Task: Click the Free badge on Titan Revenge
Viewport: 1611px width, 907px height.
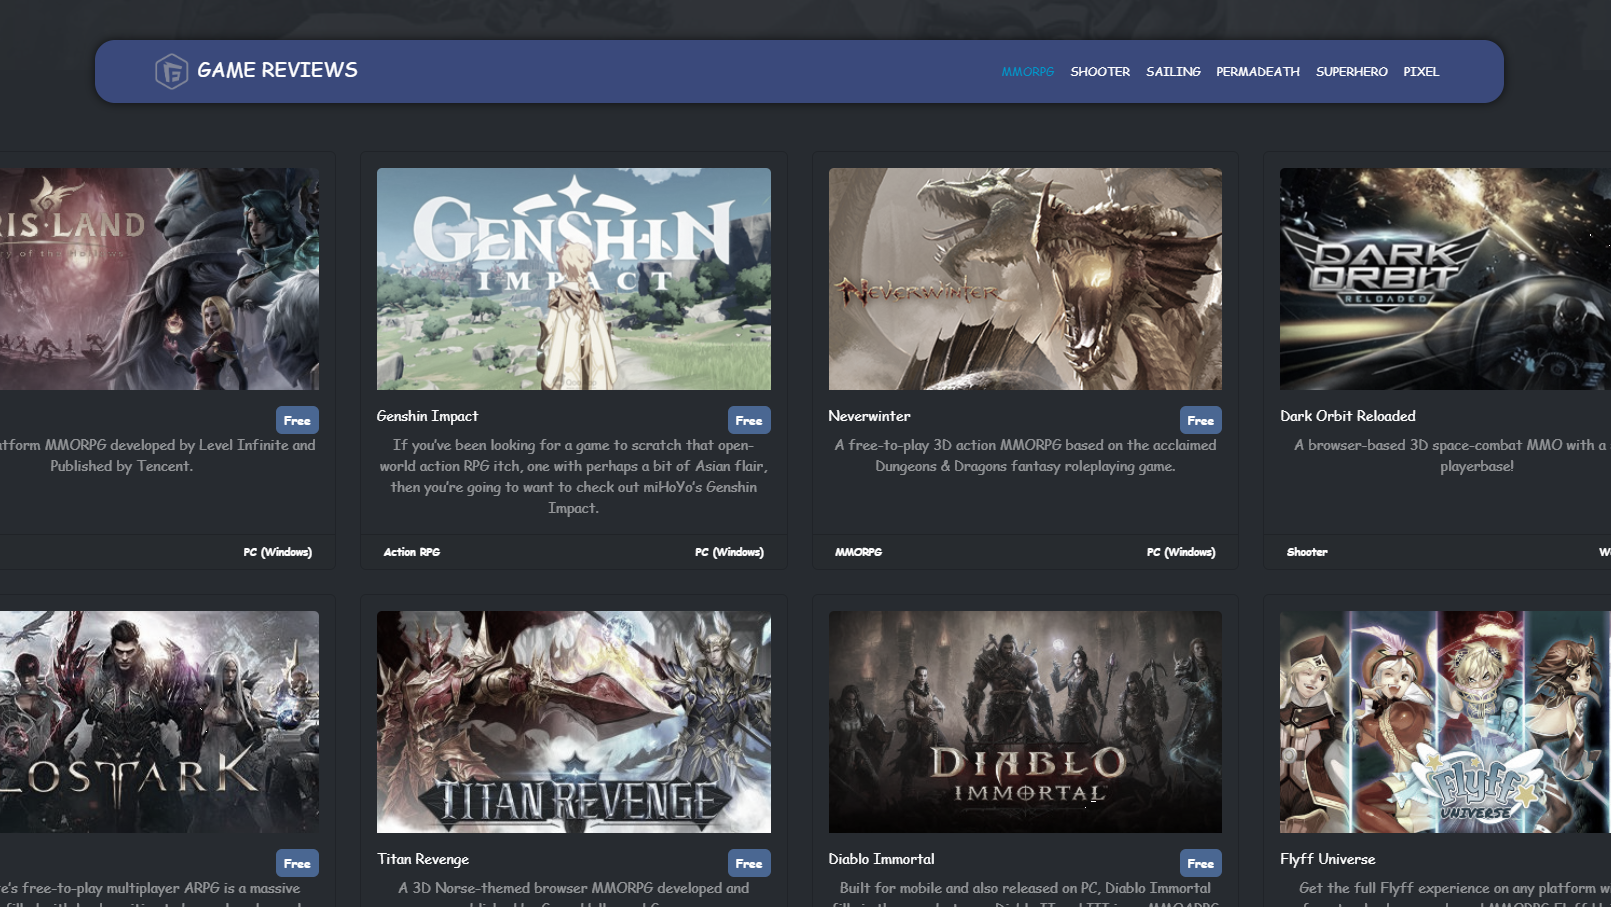Action: (x=750, y=863)
